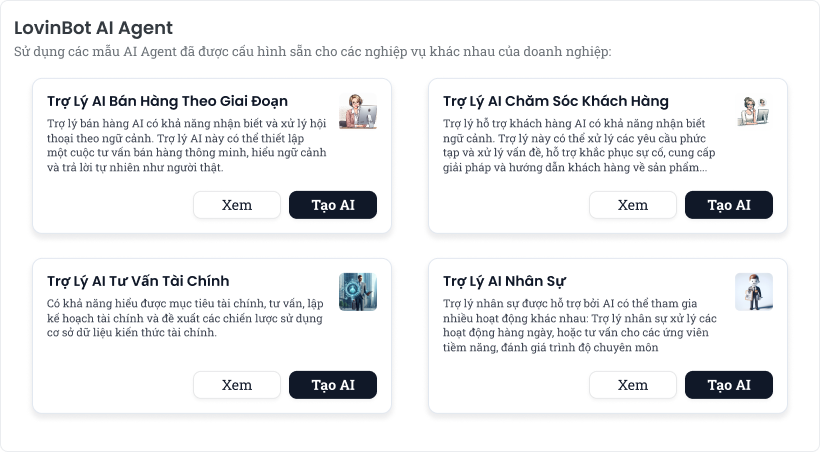Image resolution: width=820 pixels, height=452 pixels.
Task: Click the customer care assistant avatar icon
Action: tap(754, 110)
